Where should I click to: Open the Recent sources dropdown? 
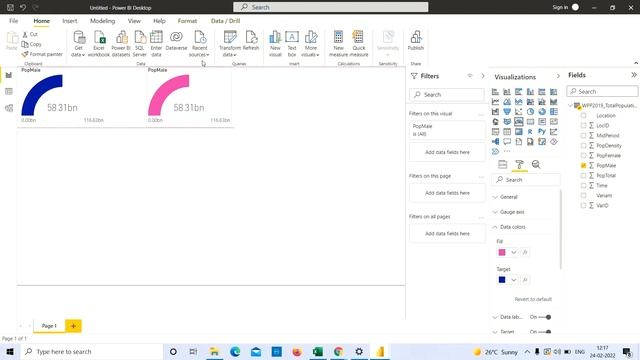pos(200,44)
